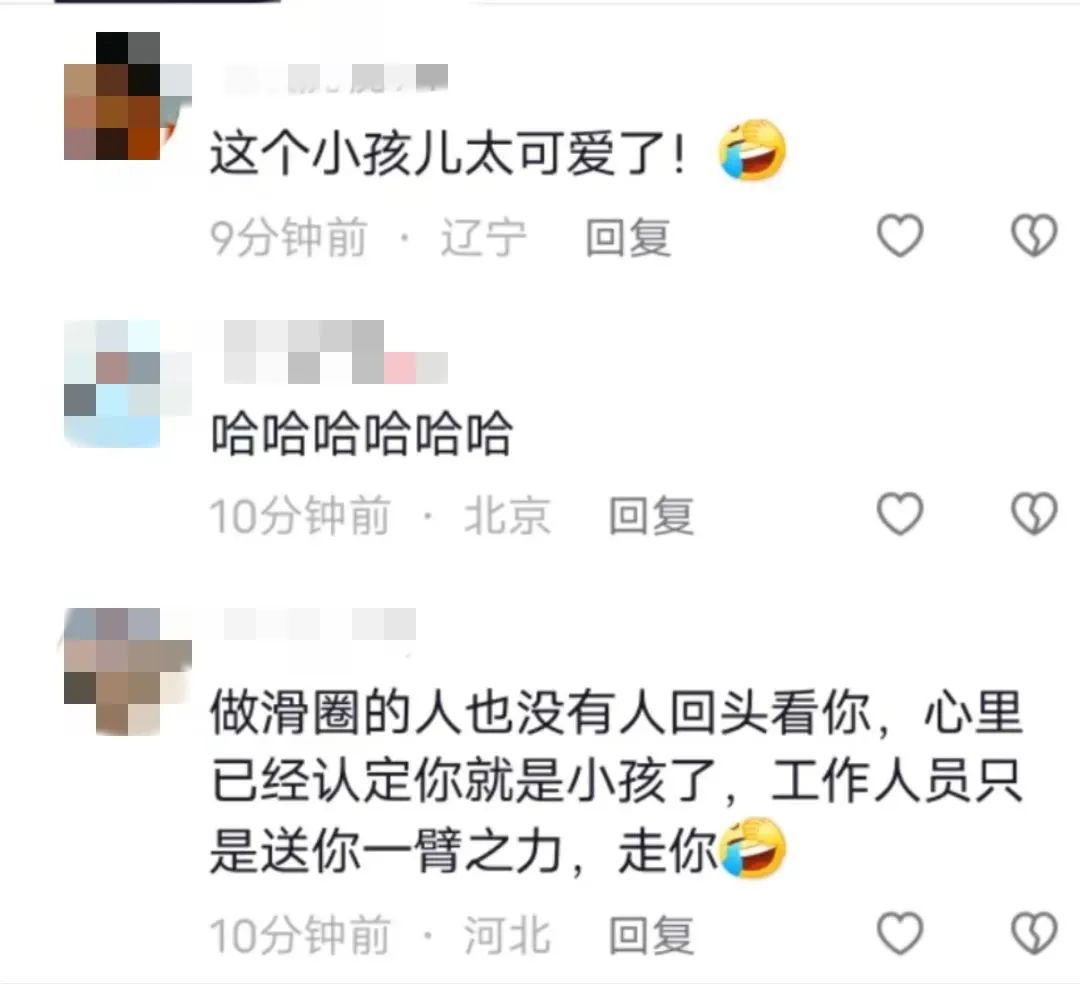Select the 哈哈哈哈哈哈 comment text
The height and width of the screenshot is (984, 1080).
[362, 433]
